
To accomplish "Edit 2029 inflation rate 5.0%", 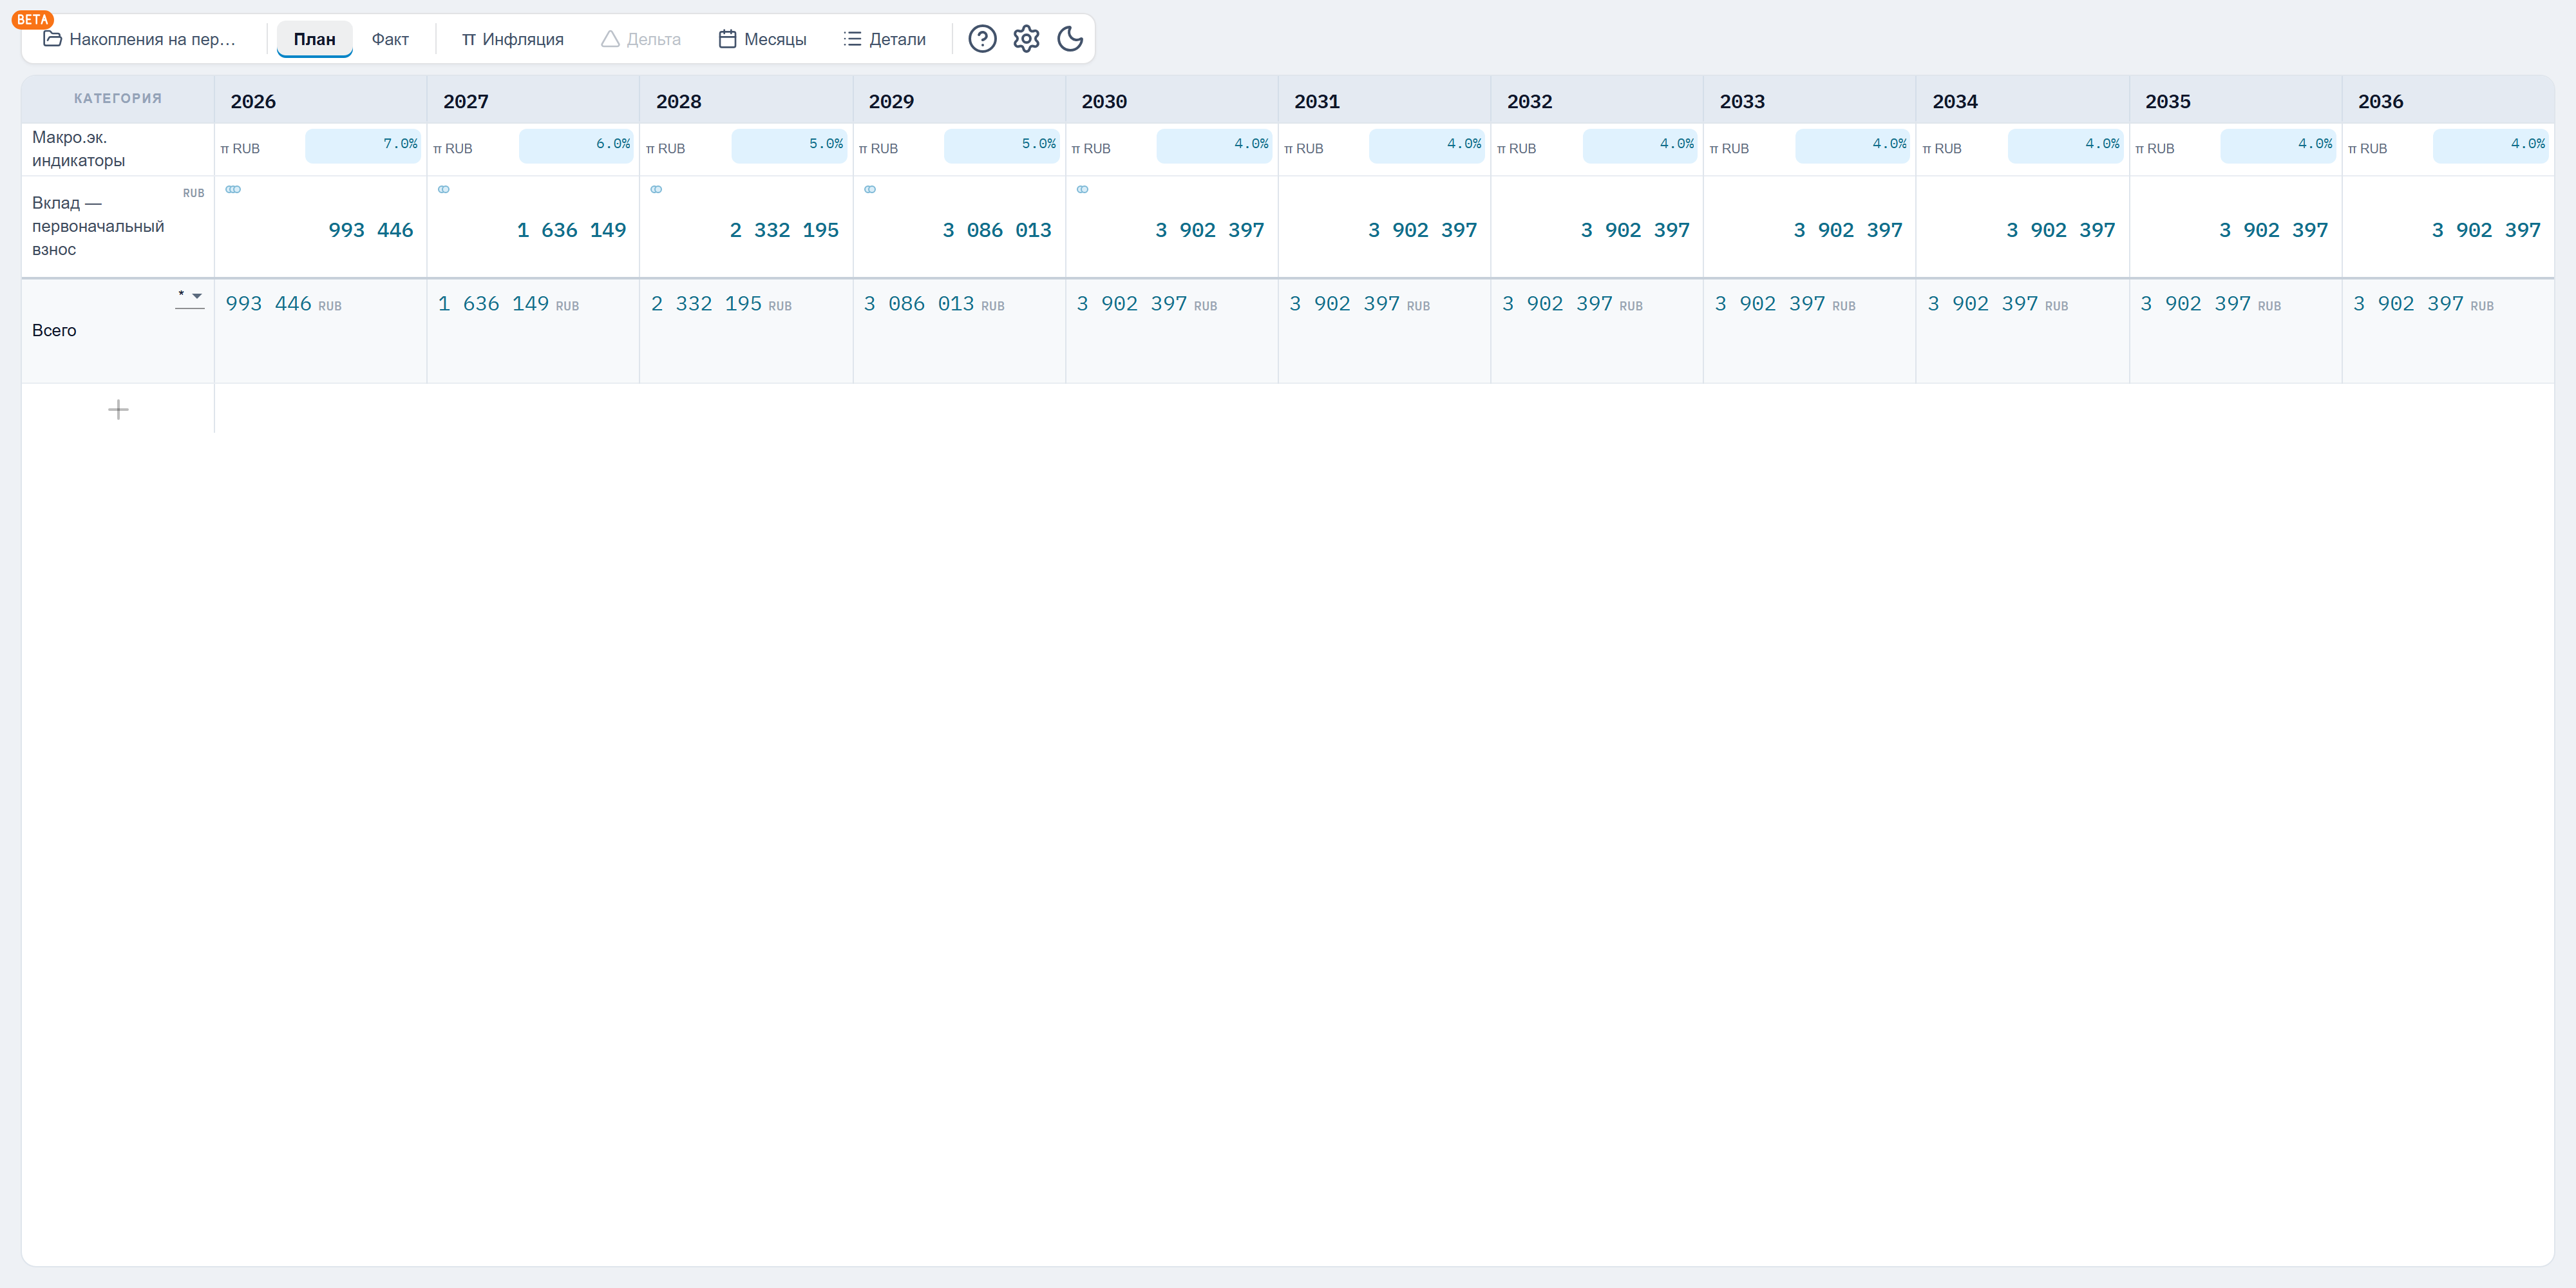I will pos(1002,145).
